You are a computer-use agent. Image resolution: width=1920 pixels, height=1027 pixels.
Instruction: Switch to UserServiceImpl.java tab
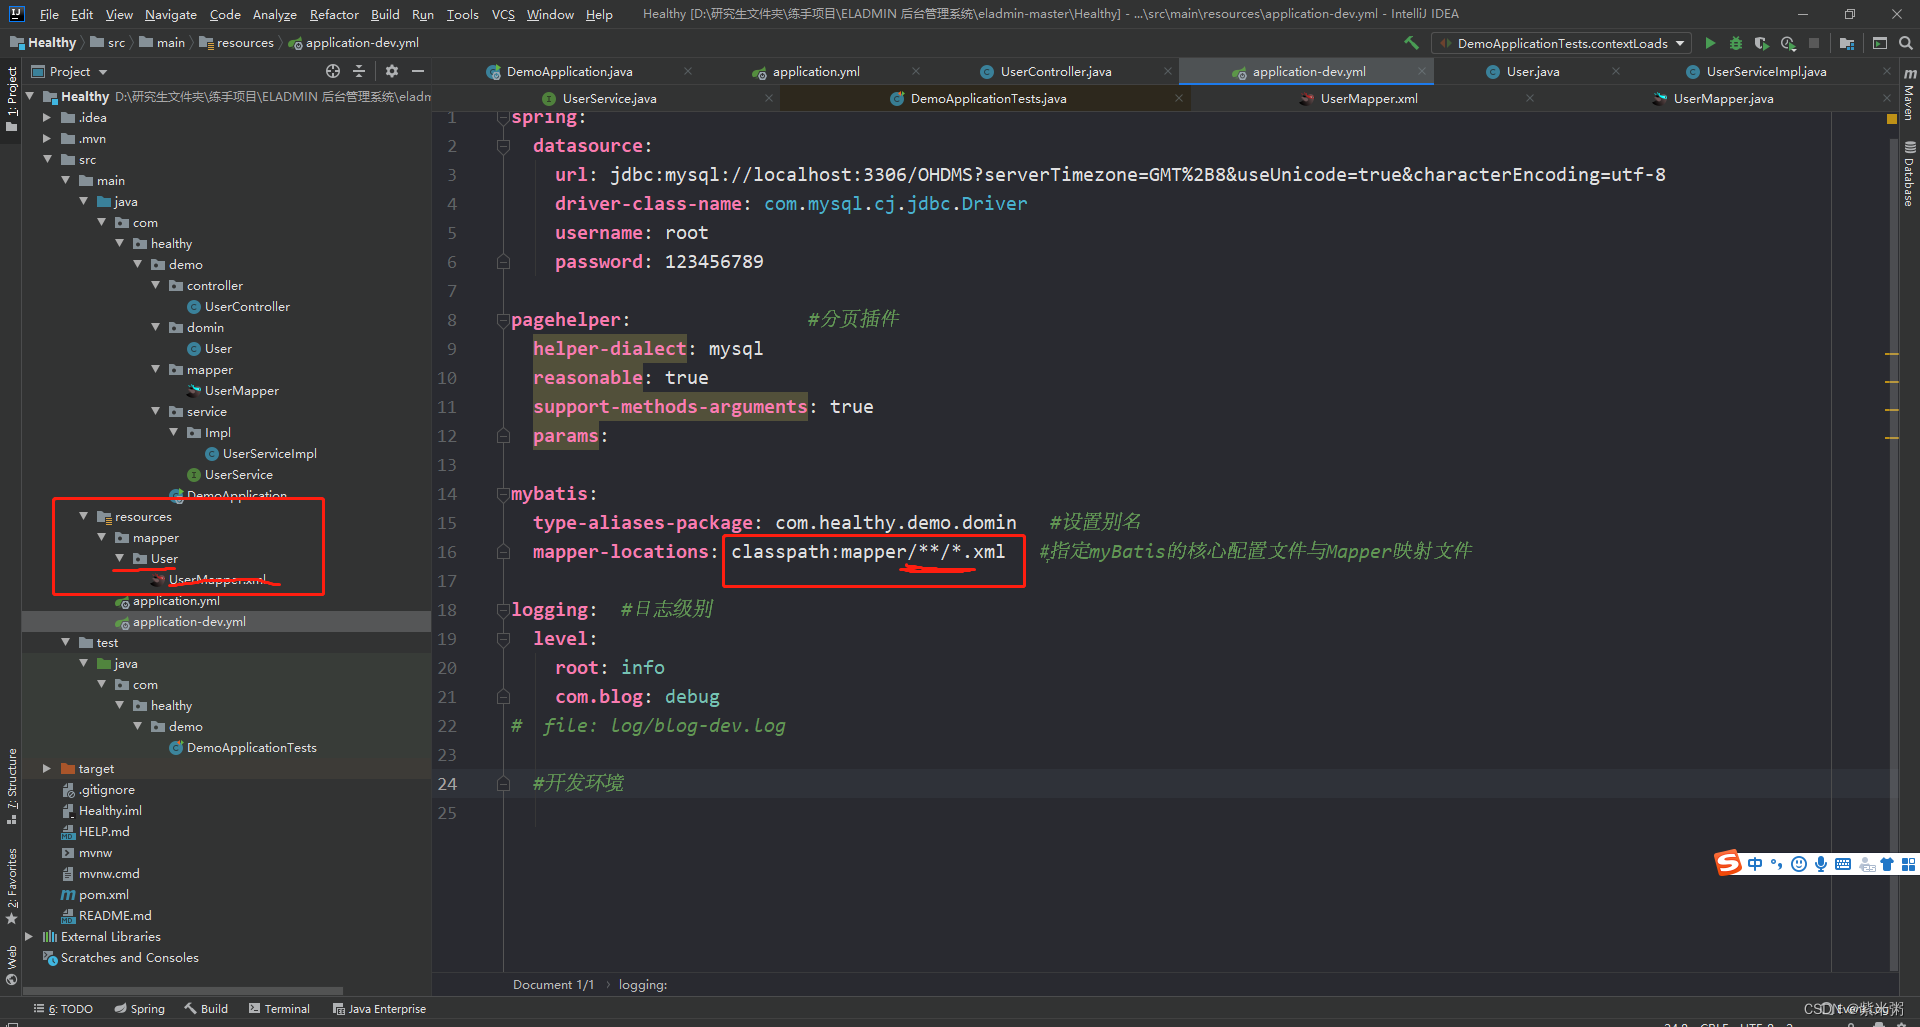(1766, 71)
